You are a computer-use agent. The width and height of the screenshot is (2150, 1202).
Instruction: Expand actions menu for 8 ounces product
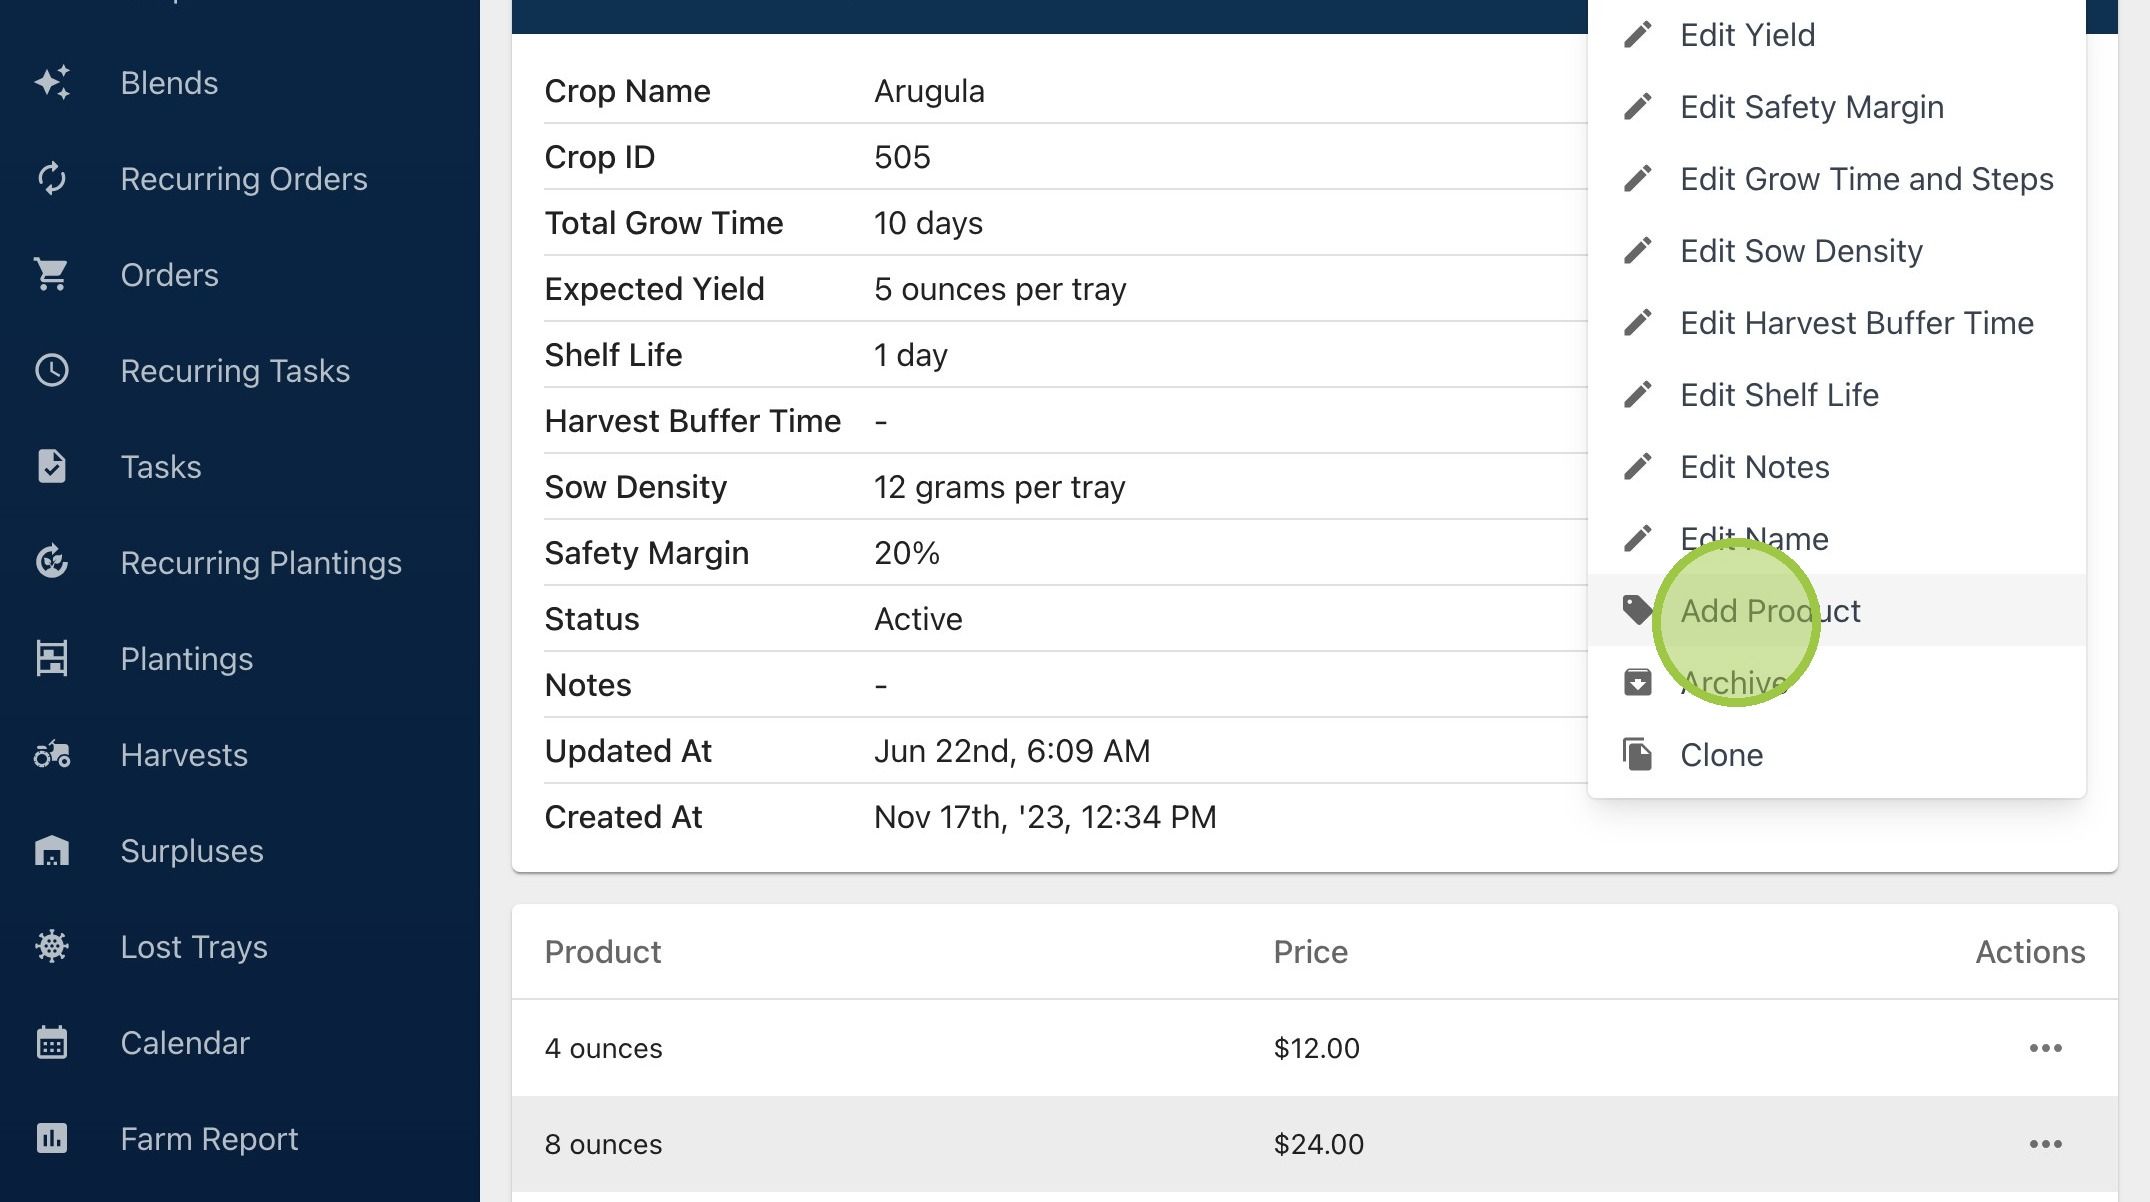coord(2046,1144)
